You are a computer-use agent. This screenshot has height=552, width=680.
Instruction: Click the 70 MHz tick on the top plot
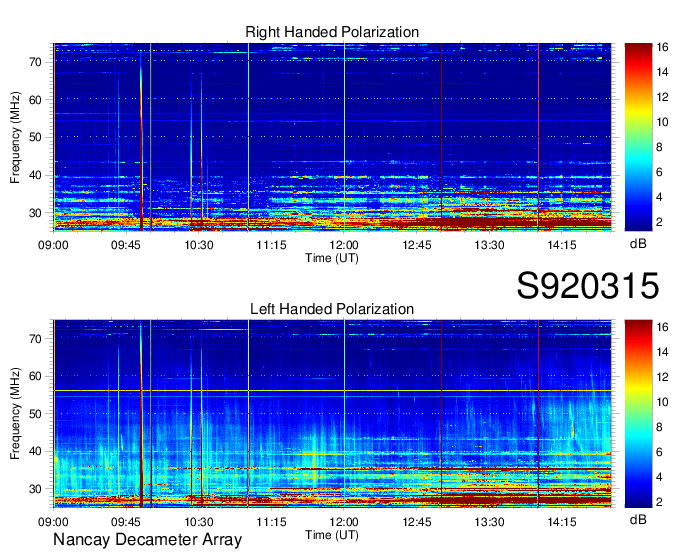pos(36,62)
